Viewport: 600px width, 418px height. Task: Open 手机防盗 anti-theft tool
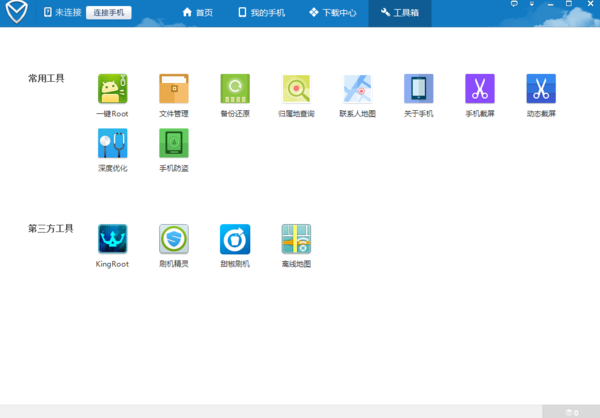[174, 144]
